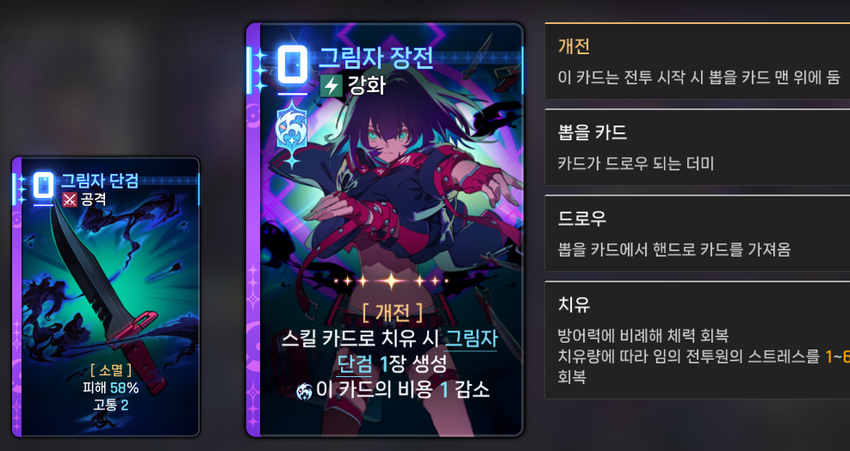
Task: Click the 피해 58% damage text
Action: pos(111,388)
